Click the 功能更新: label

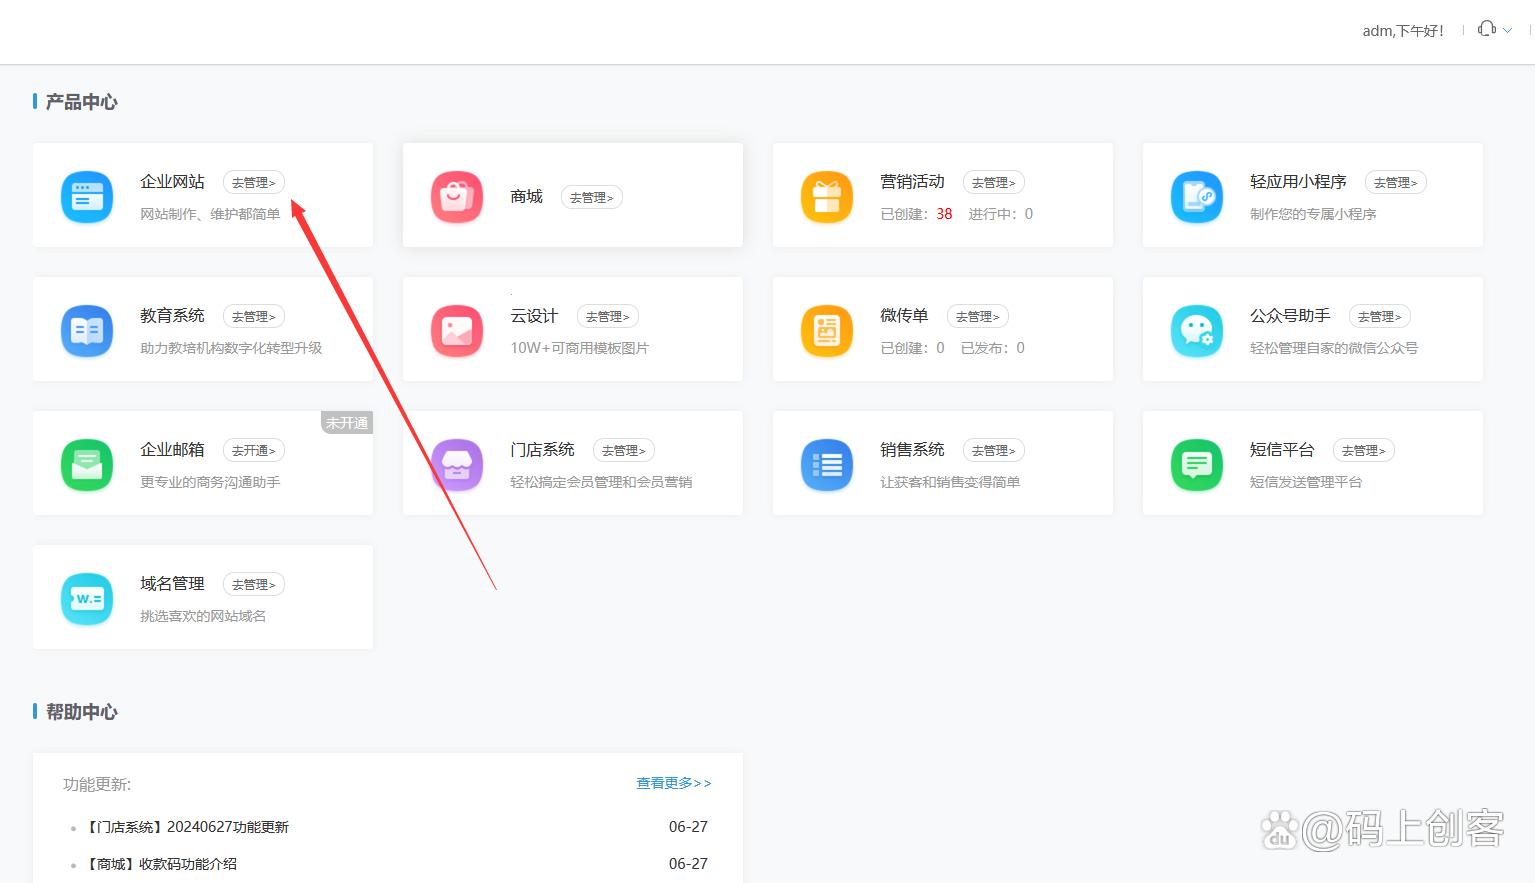click(x=97, y=784)
